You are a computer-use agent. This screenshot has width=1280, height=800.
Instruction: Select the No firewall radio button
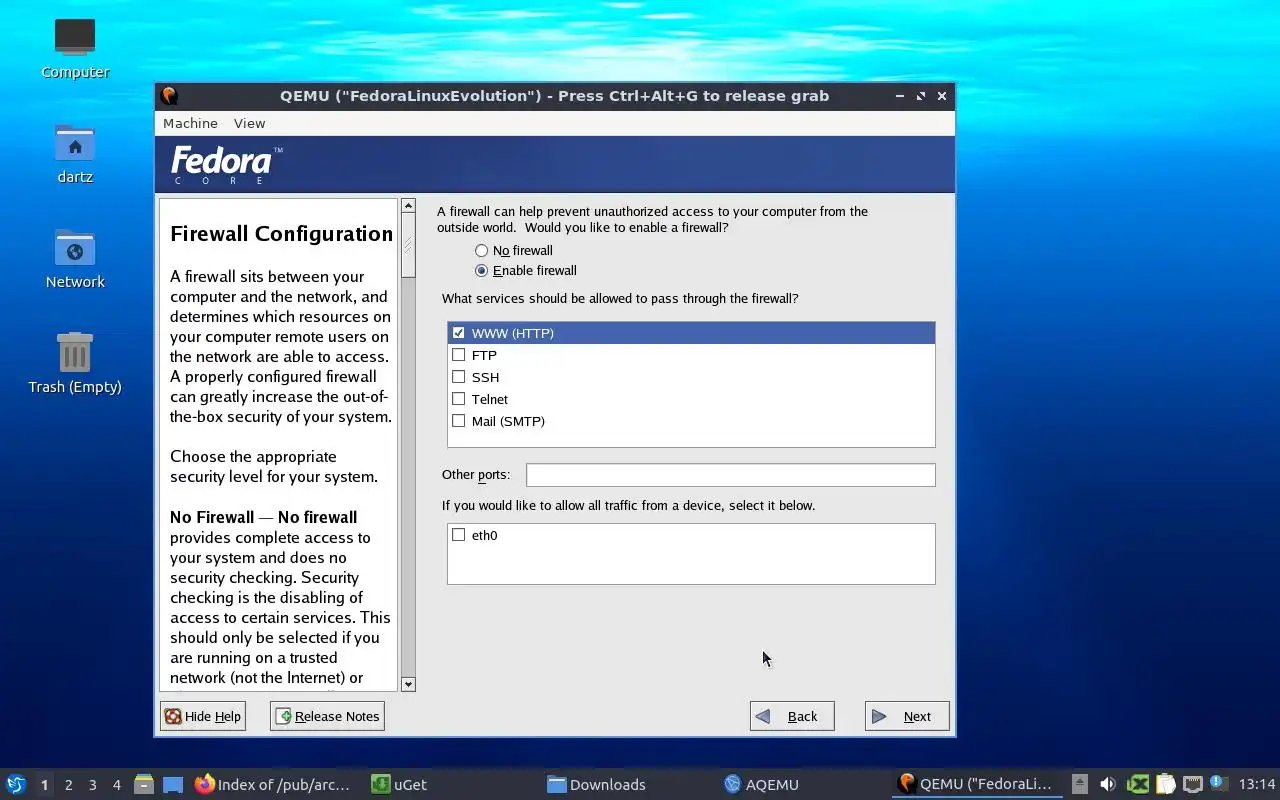[482, 251]
